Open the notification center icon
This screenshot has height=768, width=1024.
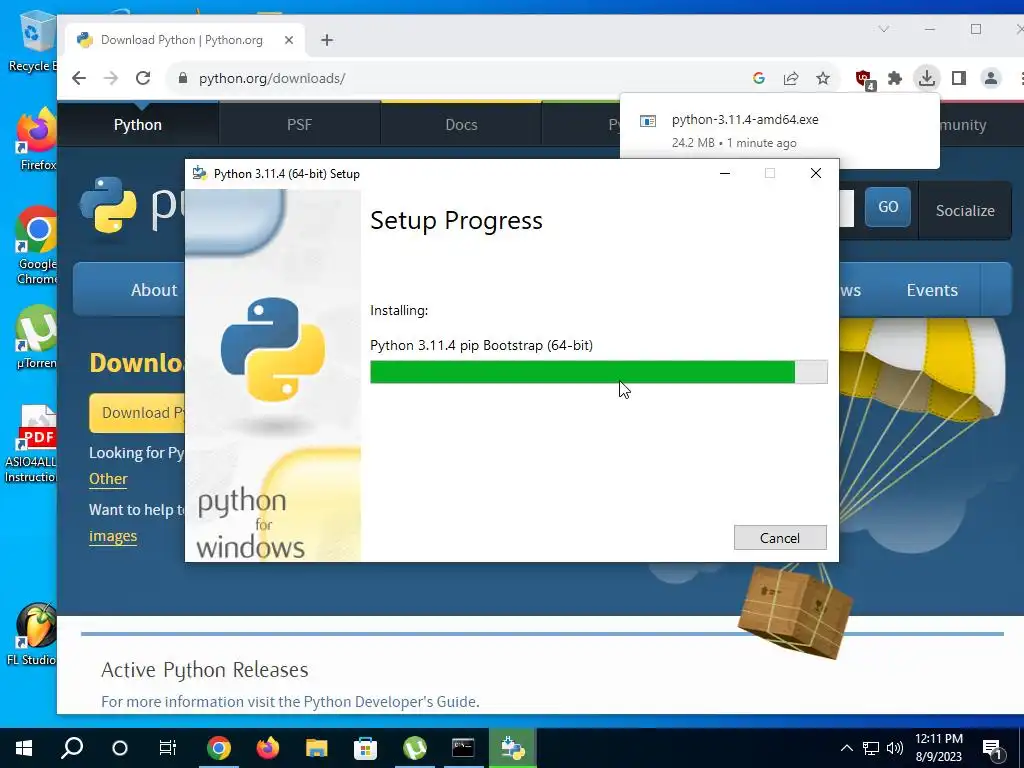point(993,748)
